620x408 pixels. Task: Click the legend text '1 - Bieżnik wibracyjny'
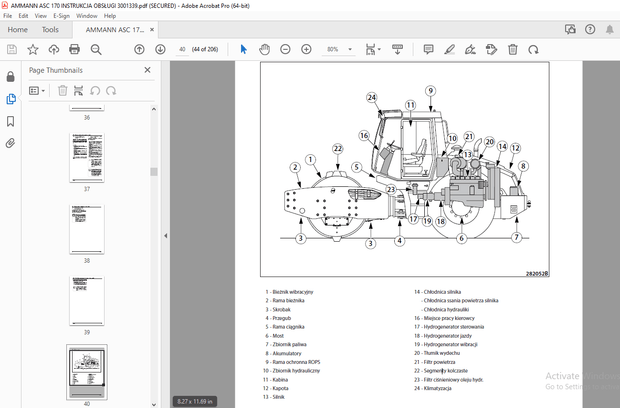pyautogui.click(x=289, y=292)
